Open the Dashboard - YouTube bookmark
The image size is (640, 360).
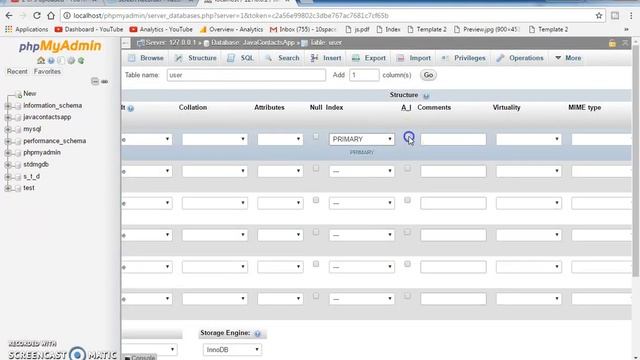(89, 29)
